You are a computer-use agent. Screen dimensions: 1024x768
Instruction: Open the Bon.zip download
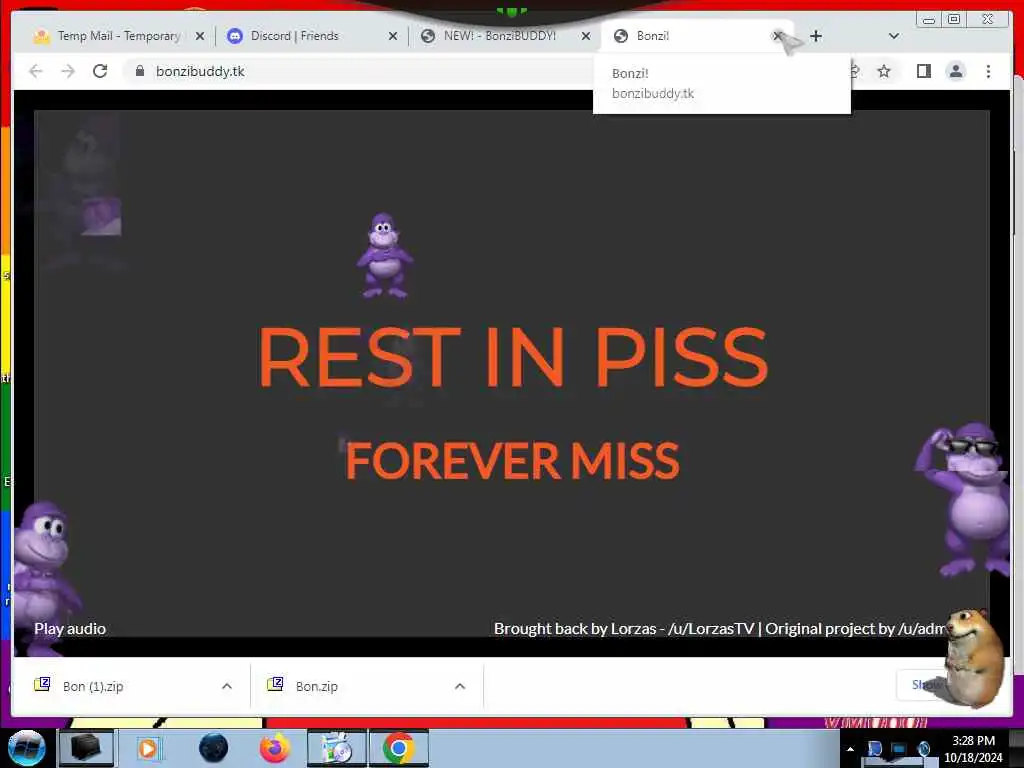(317, 686)
